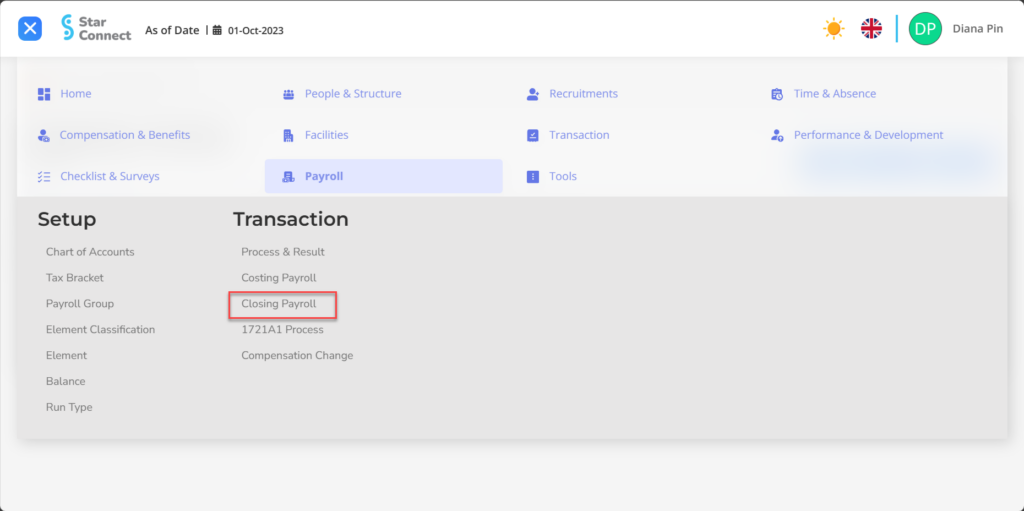
Task: Click the Home dashboard icon
Action: click(x=44, y=94)
